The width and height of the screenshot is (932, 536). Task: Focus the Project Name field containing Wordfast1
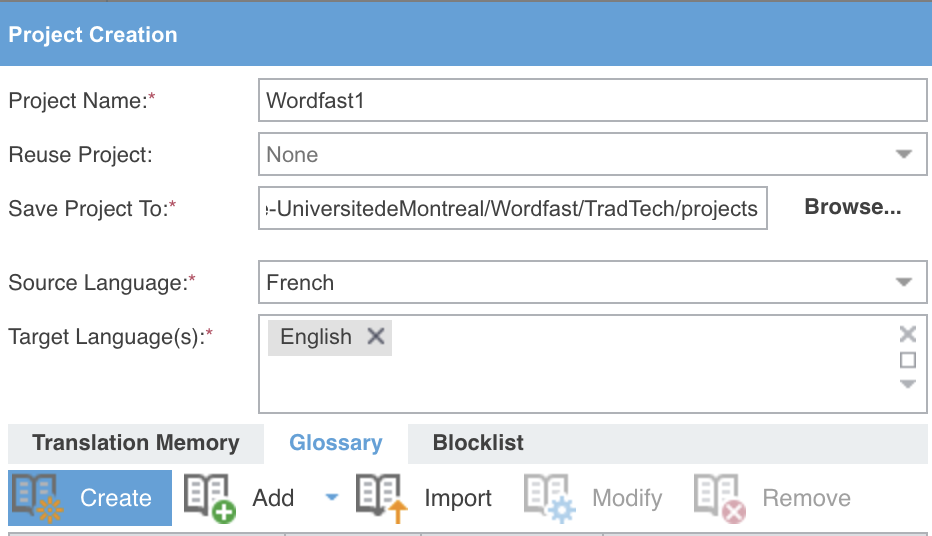point(593,100)
